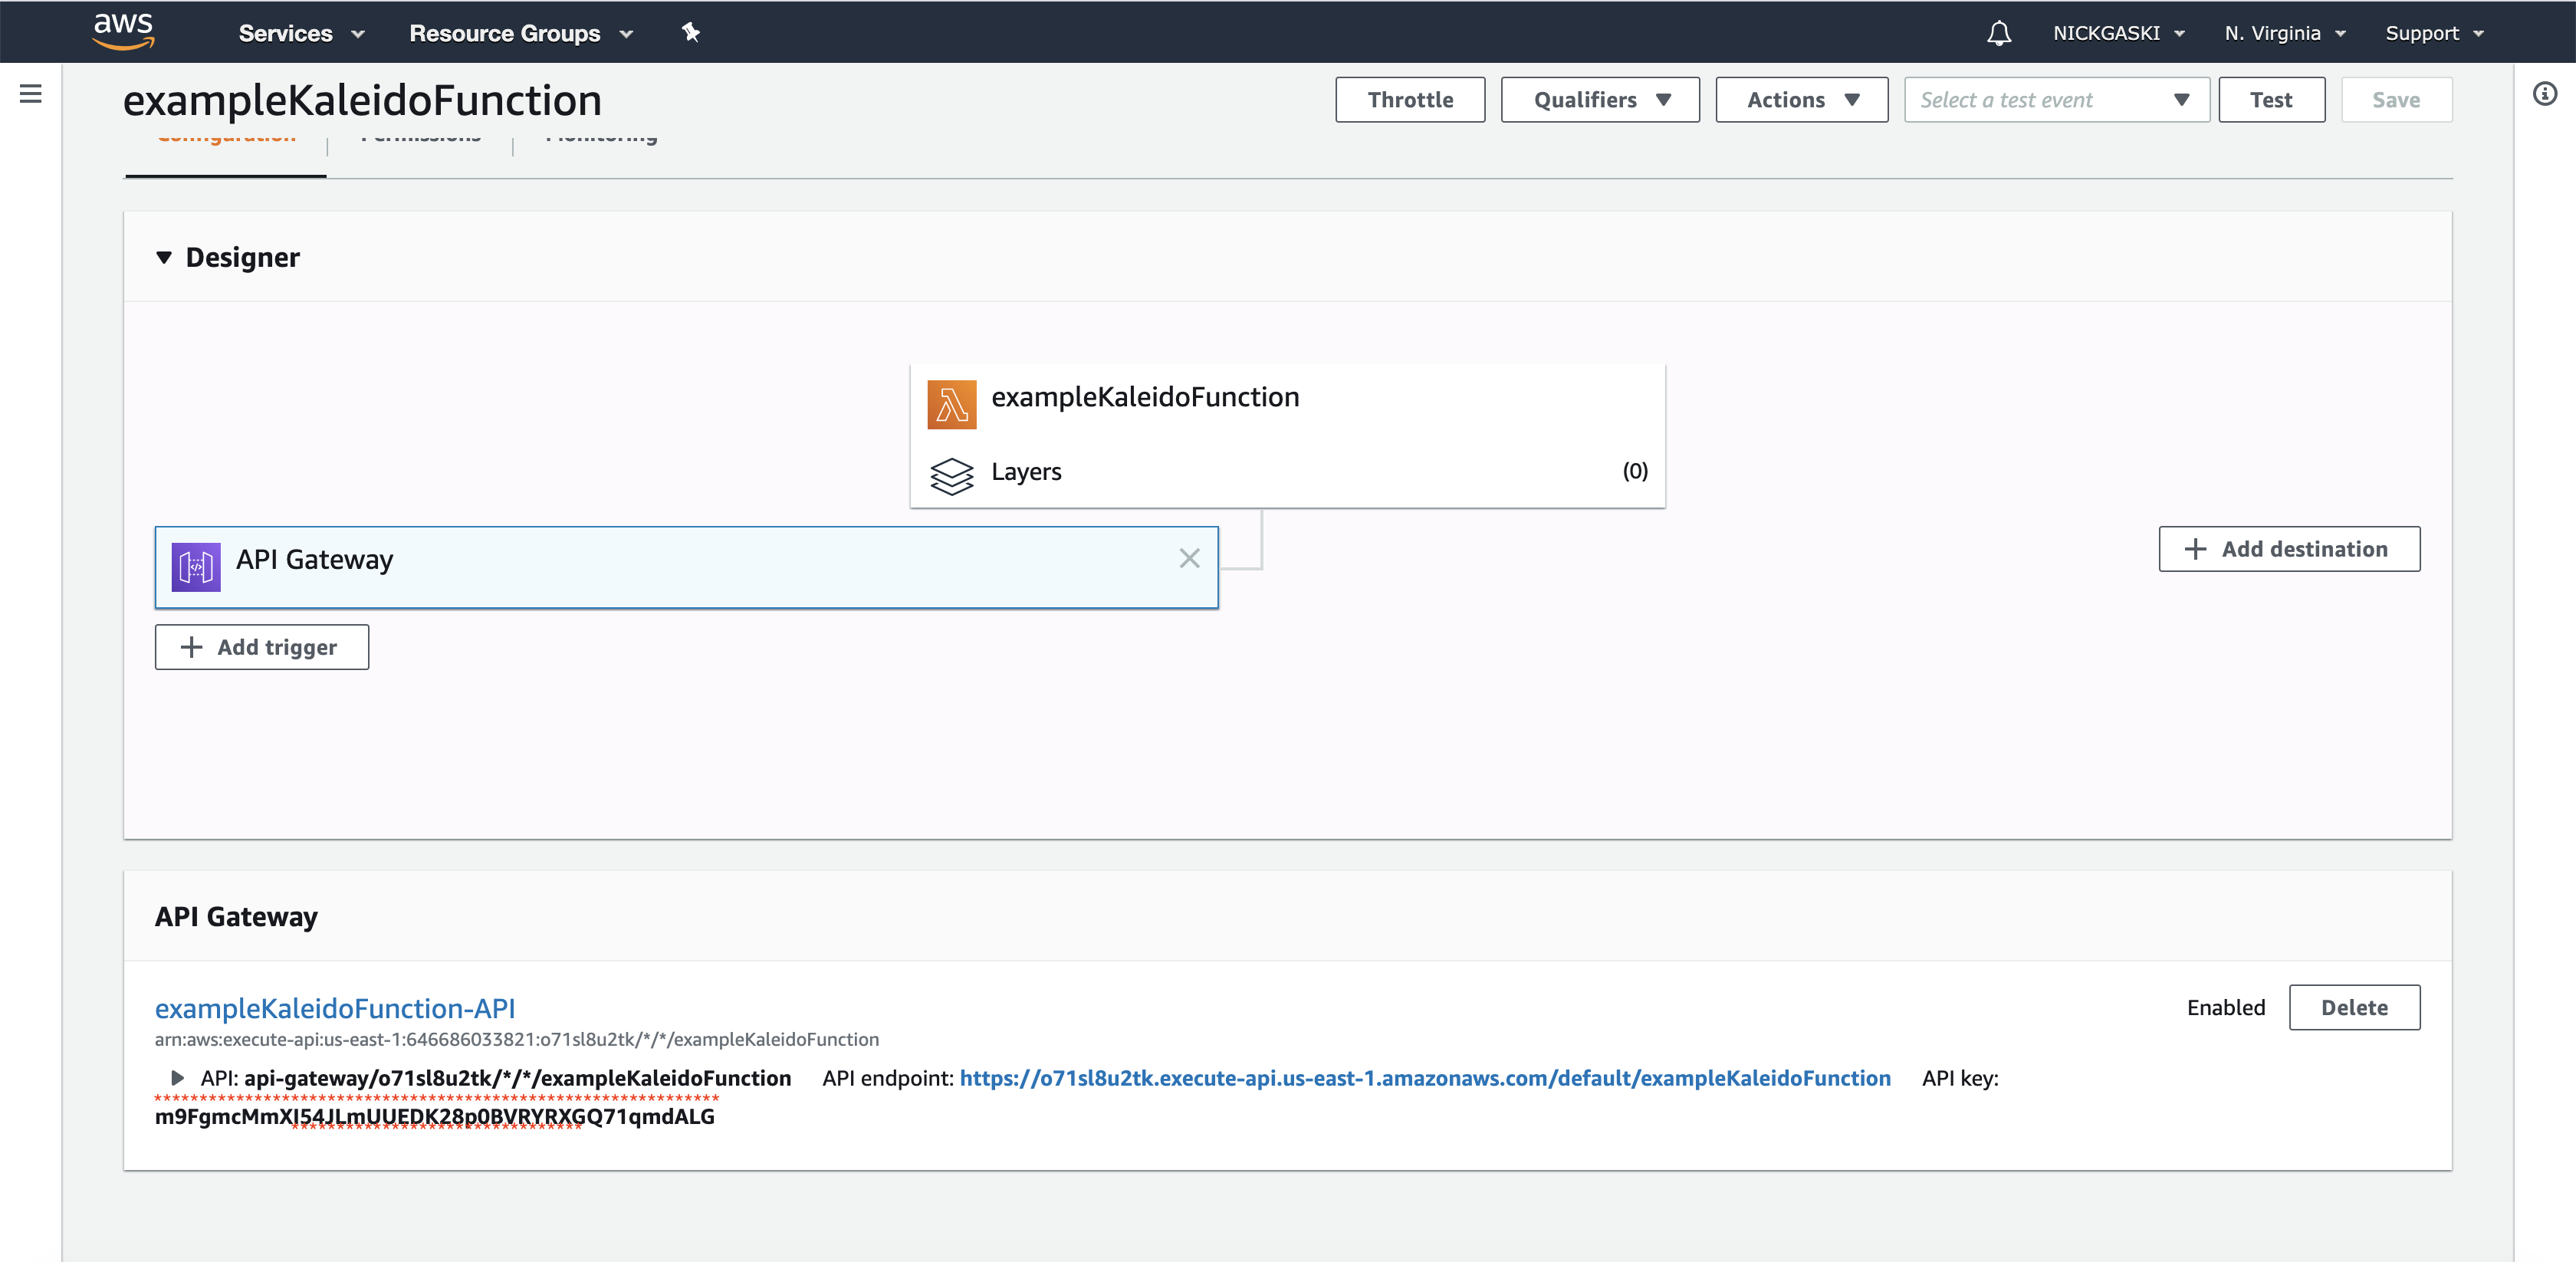Open the Select a test event dropdown
This screenshot has height=1262, width=2576.
tap(2057, 100)
